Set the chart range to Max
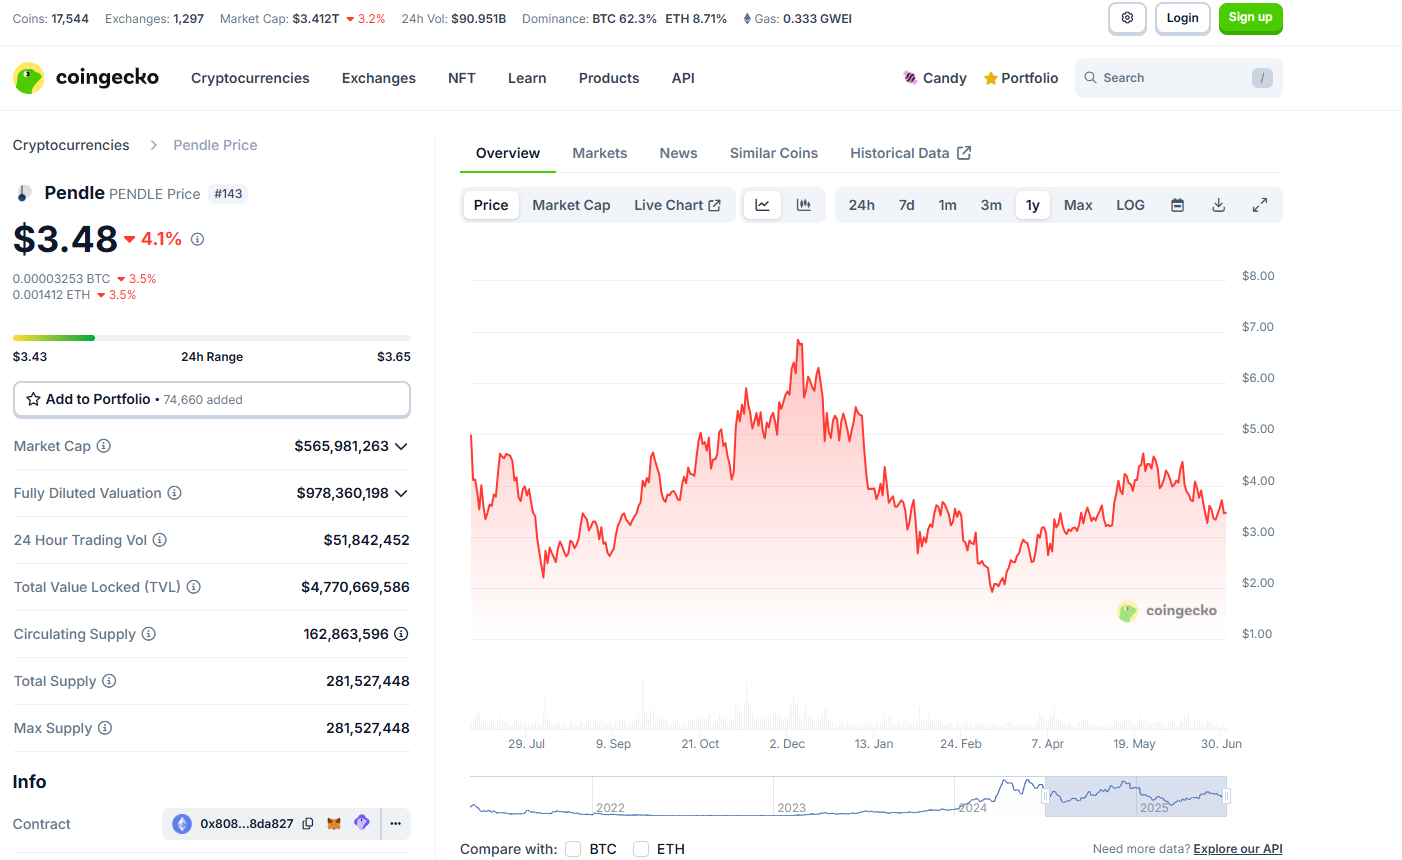 click(x=1078, y=205)
